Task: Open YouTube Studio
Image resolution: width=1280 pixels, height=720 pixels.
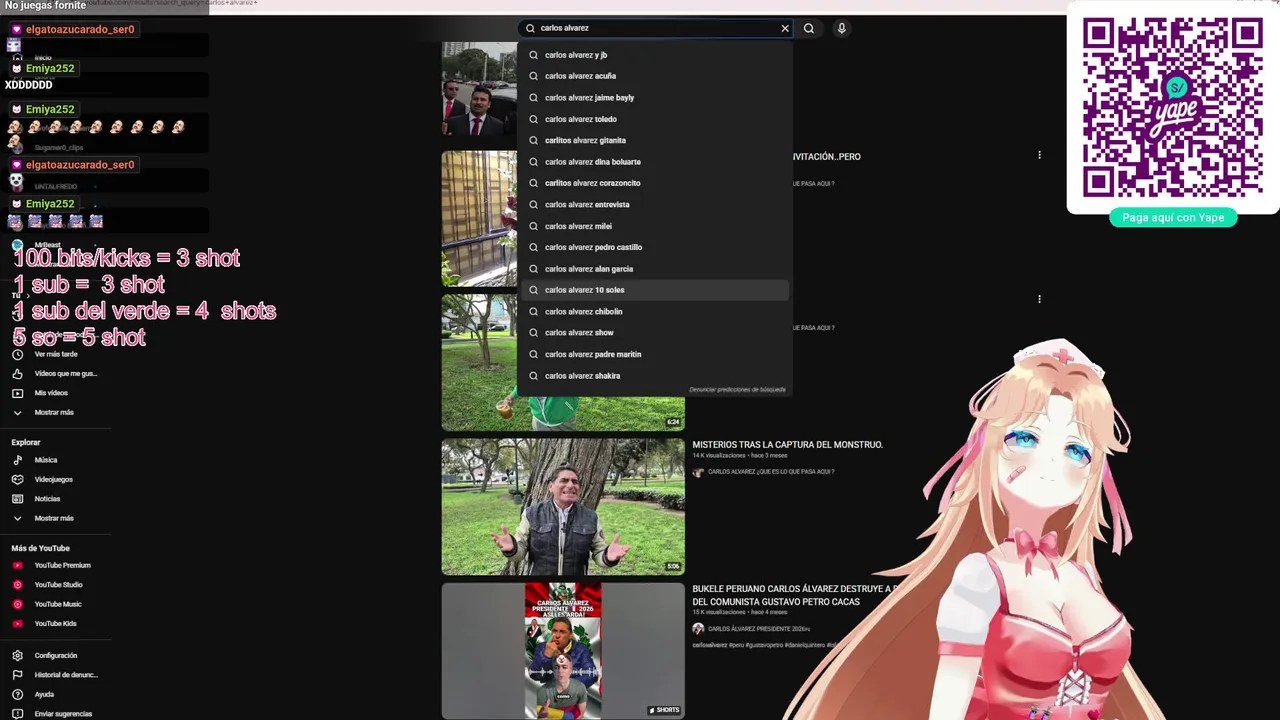Action: point(58,585)
